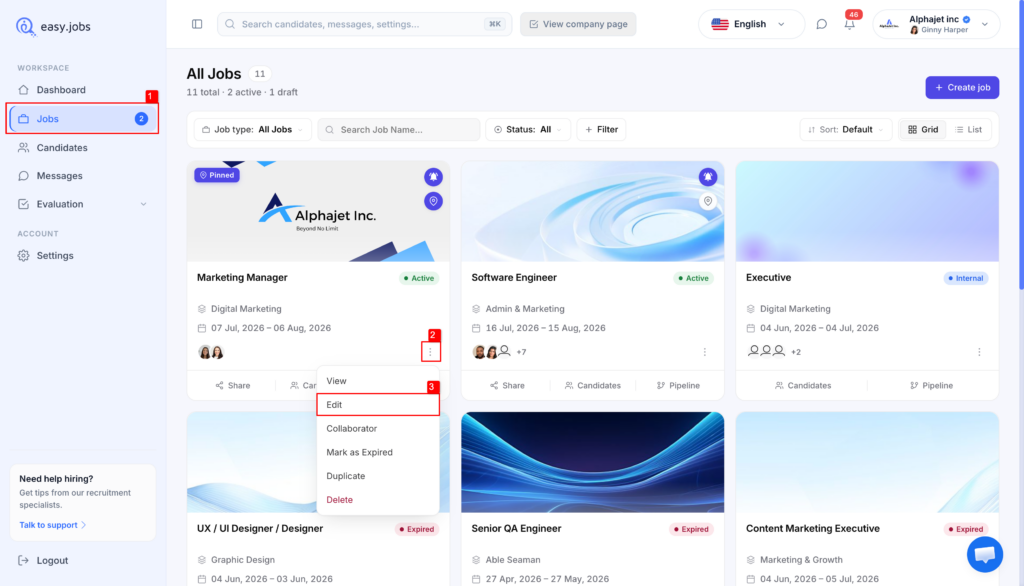Click Talk to support link
This screenshot has height=586, width=1024.
tap(52, 525)
